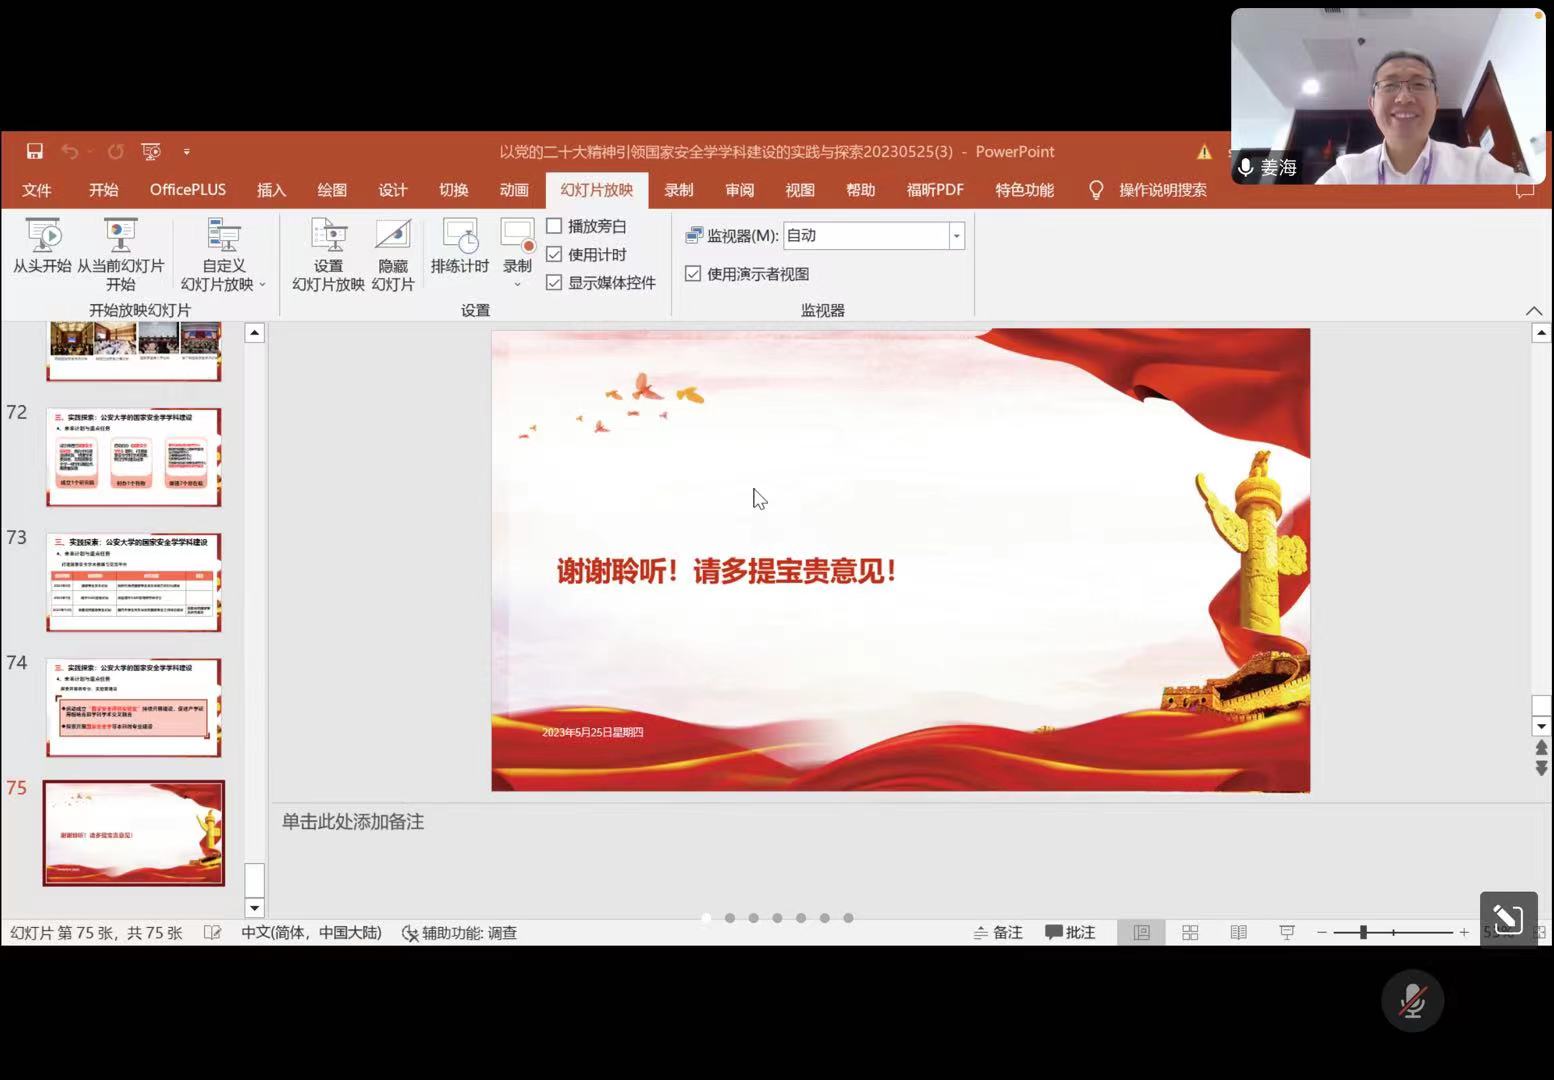Click the zoom slider handle
Viewport: 1554px width, 1080px height.
click(x=1363, y=932)
